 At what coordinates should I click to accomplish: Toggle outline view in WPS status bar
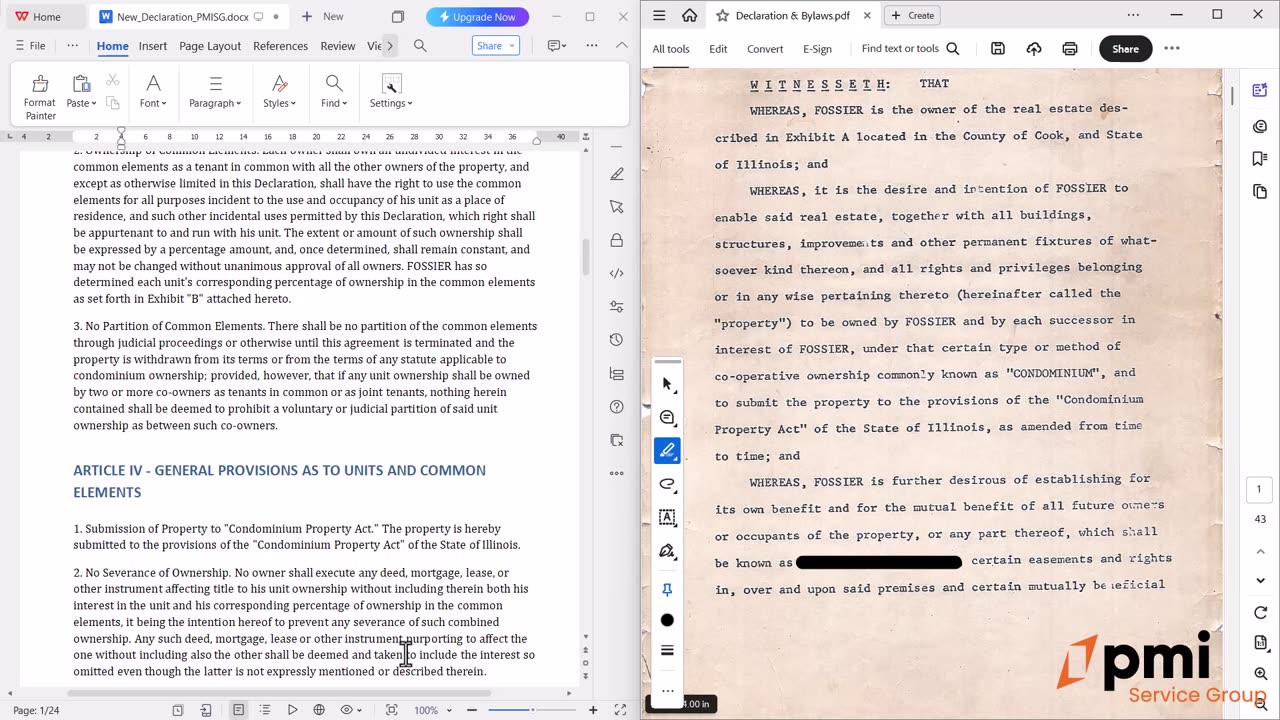265,710
